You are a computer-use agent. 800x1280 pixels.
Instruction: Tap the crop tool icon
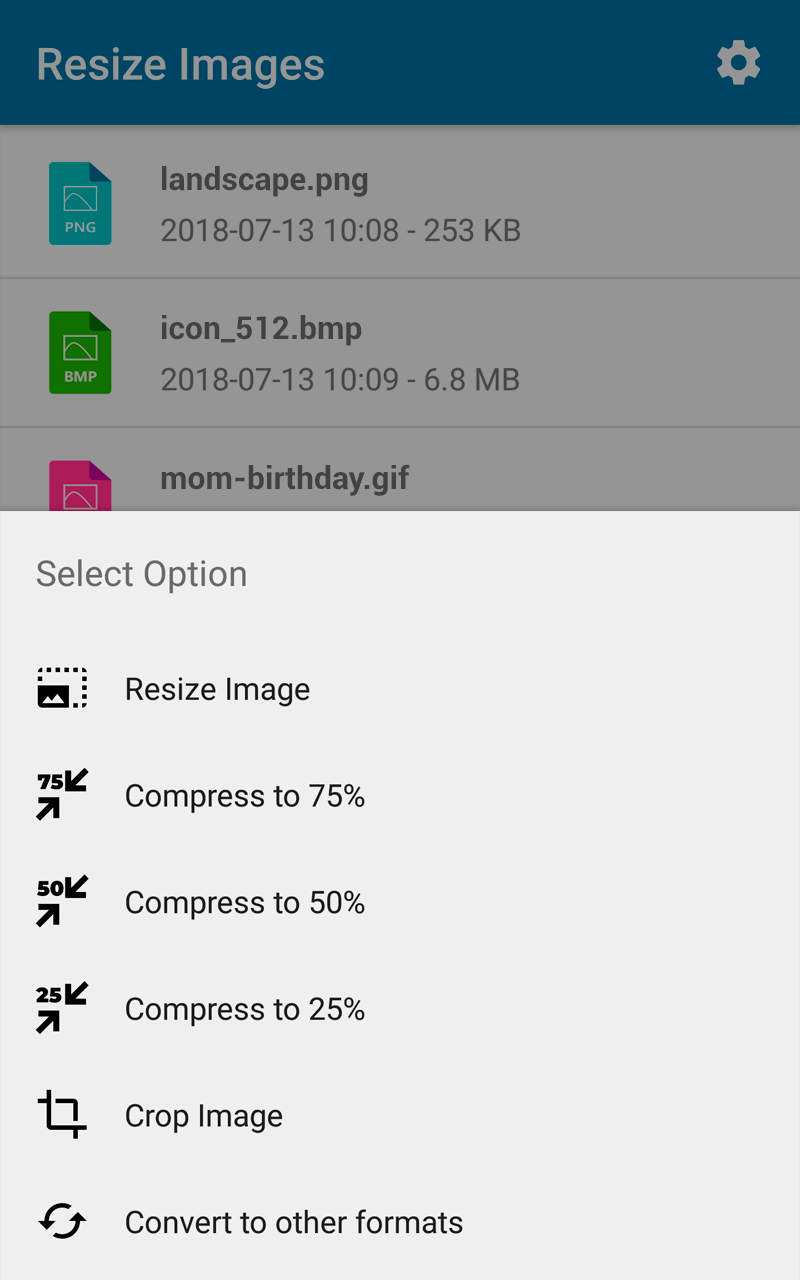tap(62, 1115)
